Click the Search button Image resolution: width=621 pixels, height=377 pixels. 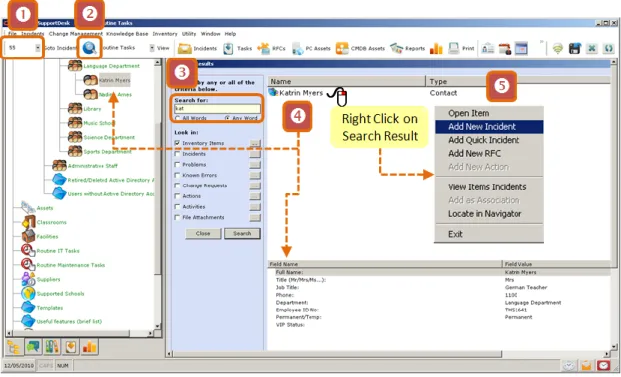(242, 234)
